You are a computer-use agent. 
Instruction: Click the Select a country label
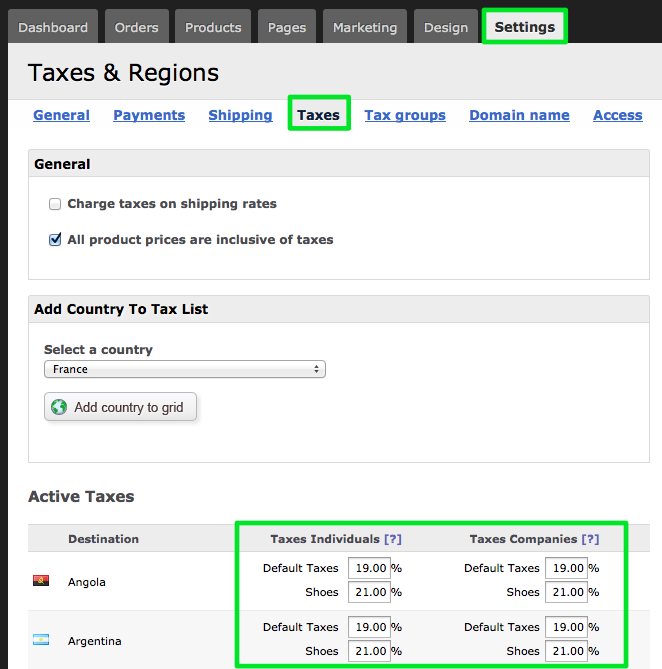point(98,350)
